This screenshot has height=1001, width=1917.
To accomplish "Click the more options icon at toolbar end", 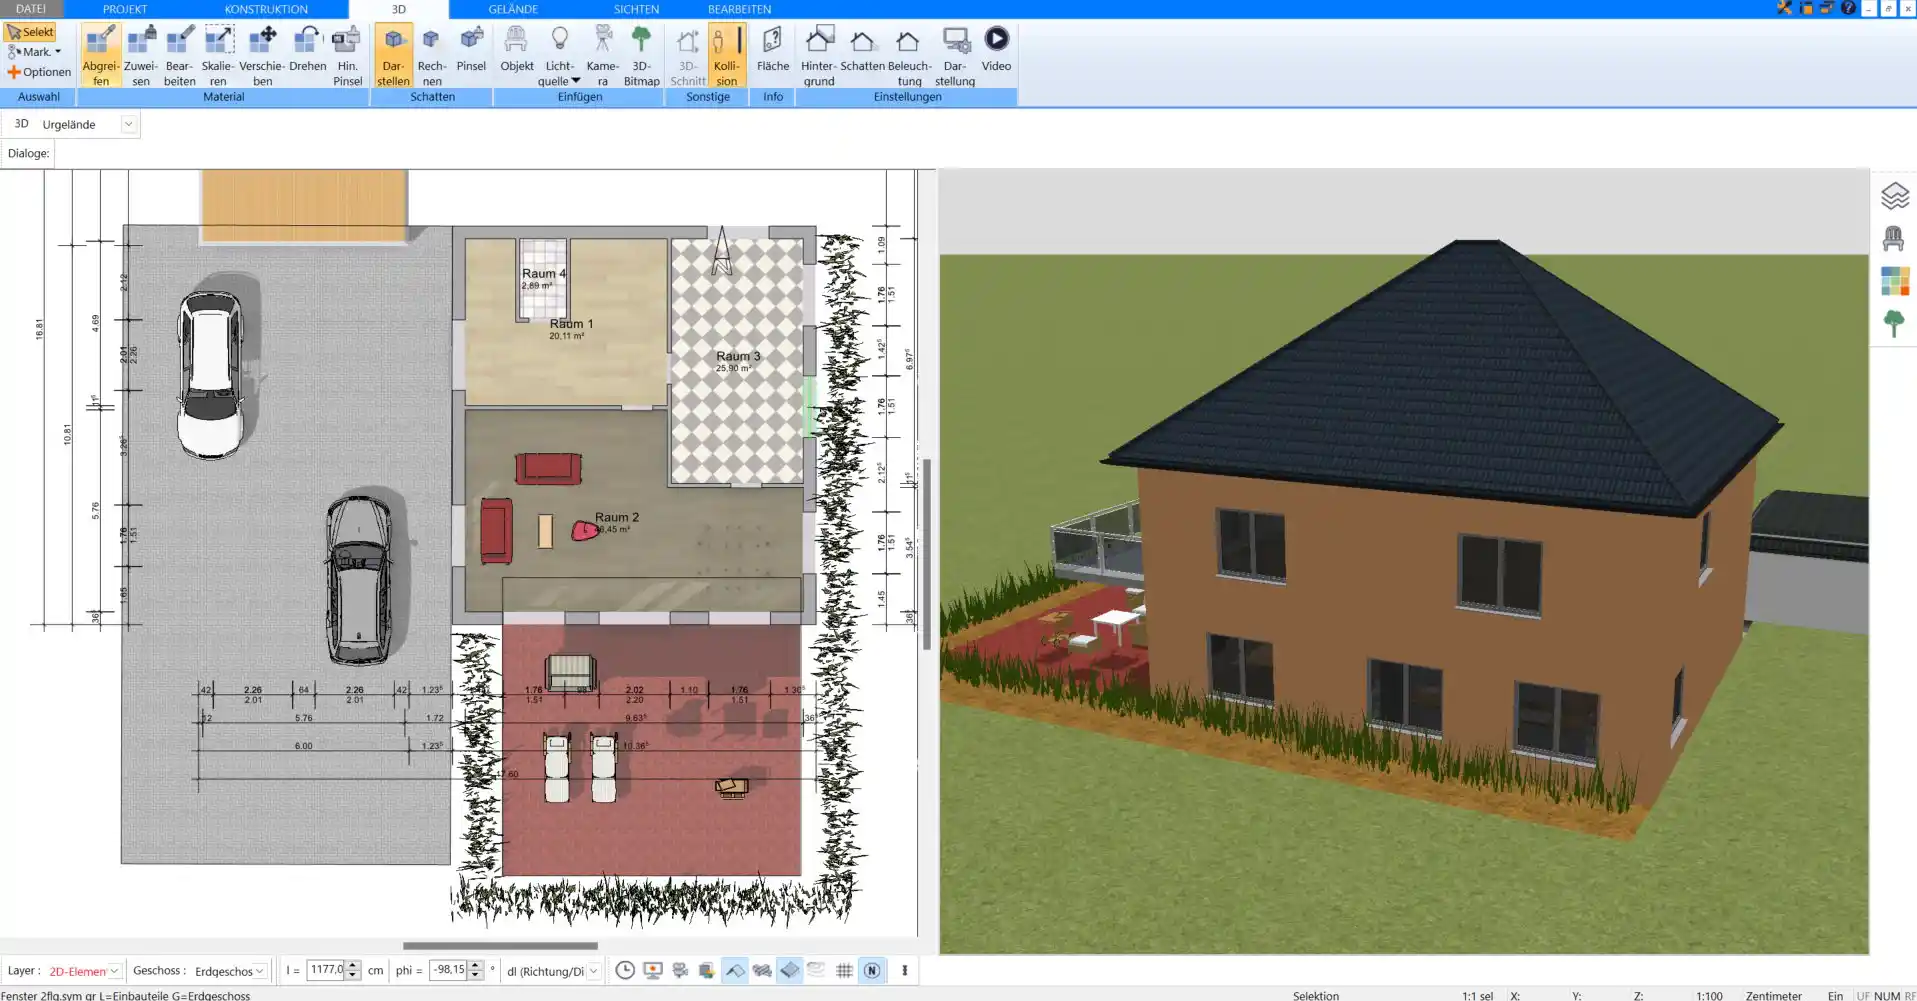I will 904,970.
